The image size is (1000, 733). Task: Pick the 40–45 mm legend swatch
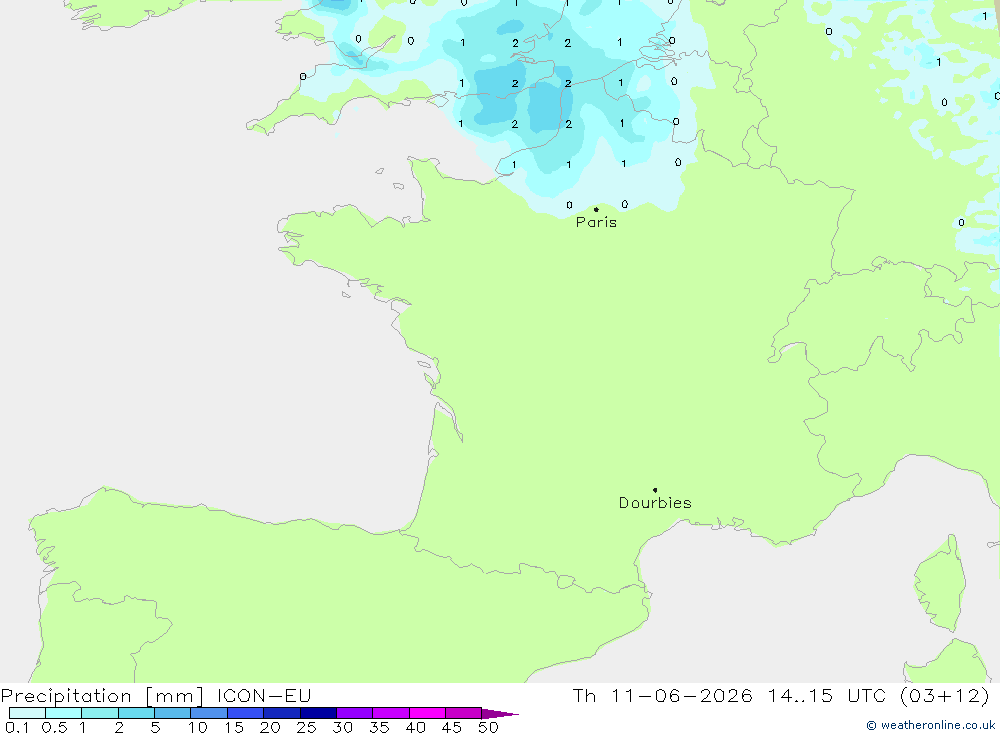point(427,713)
